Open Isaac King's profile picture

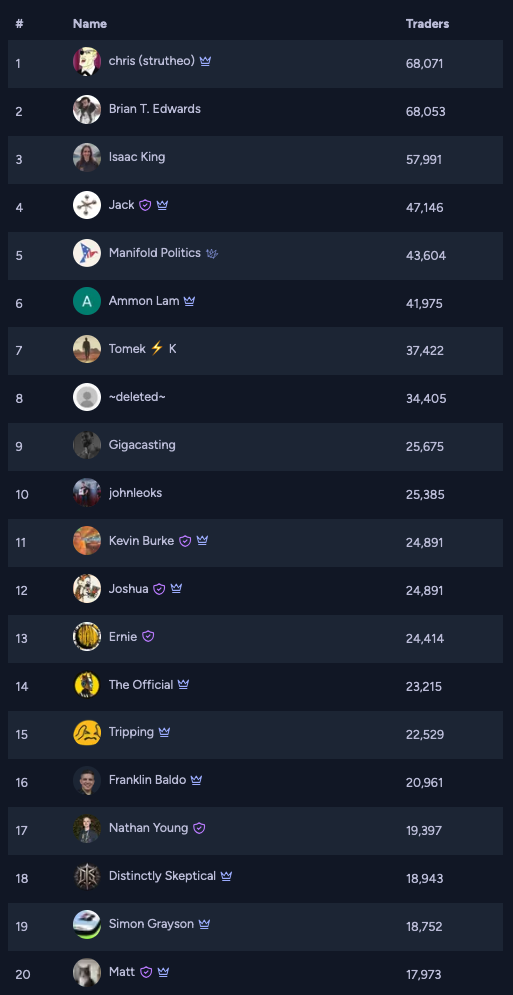(x=87, y=157)
